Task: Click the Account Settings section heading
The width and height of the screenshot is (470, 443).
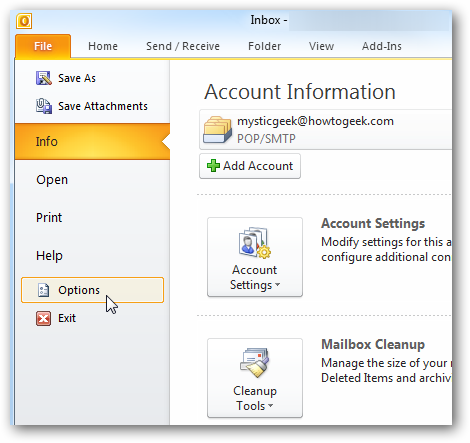Action: pyautogui.click(x=373, y=223)
